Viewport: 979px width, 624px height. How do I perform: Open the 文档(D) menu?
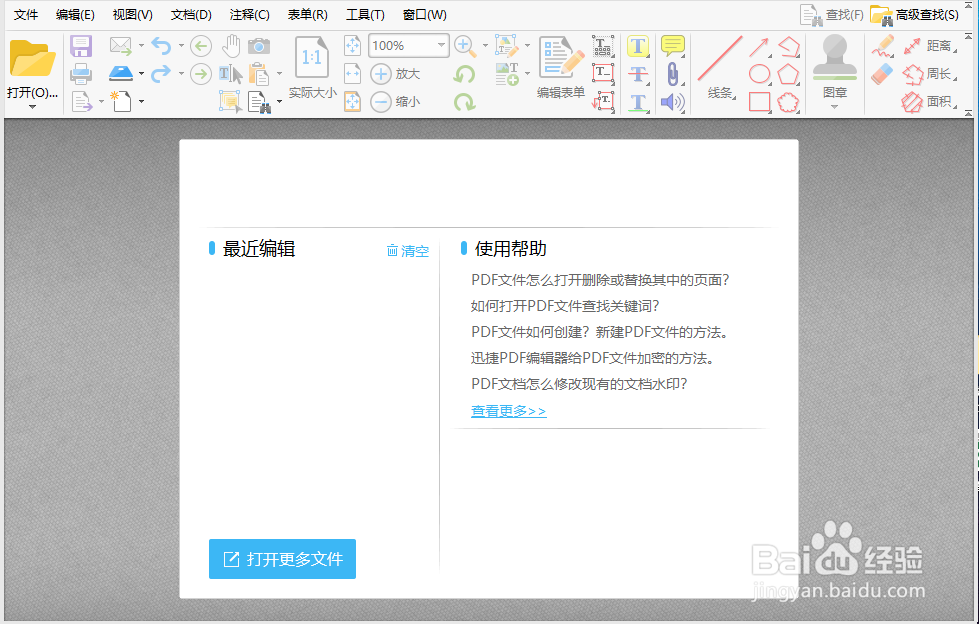(x=189, y=14)
